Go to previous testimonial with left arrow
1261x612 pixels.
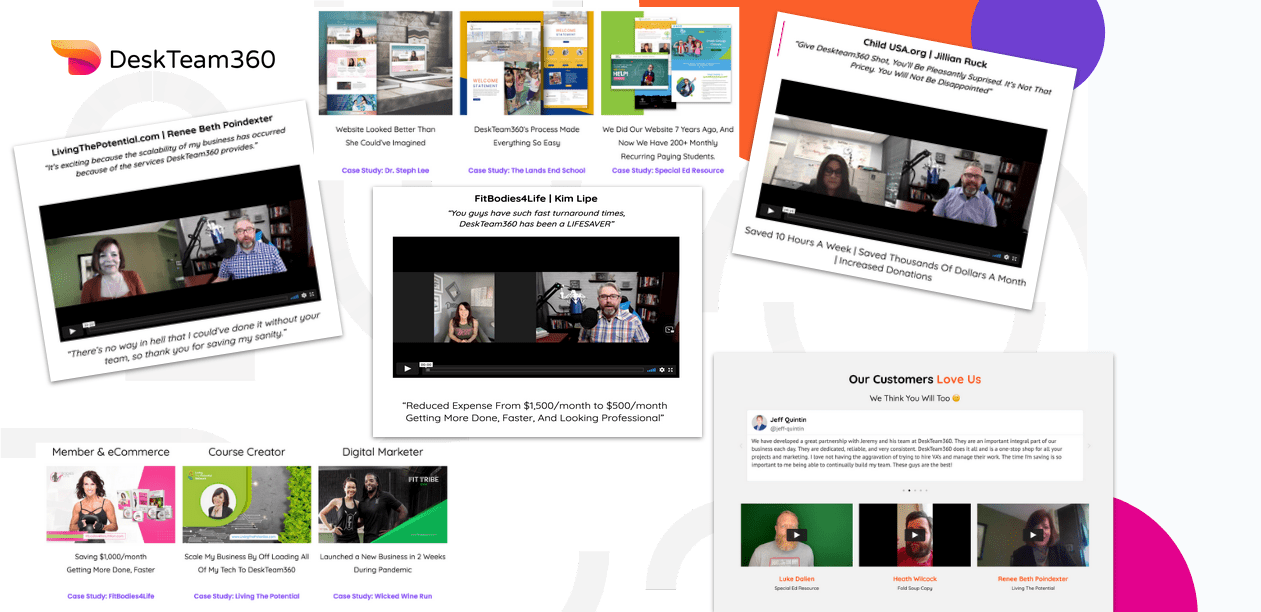pos(740,445)
